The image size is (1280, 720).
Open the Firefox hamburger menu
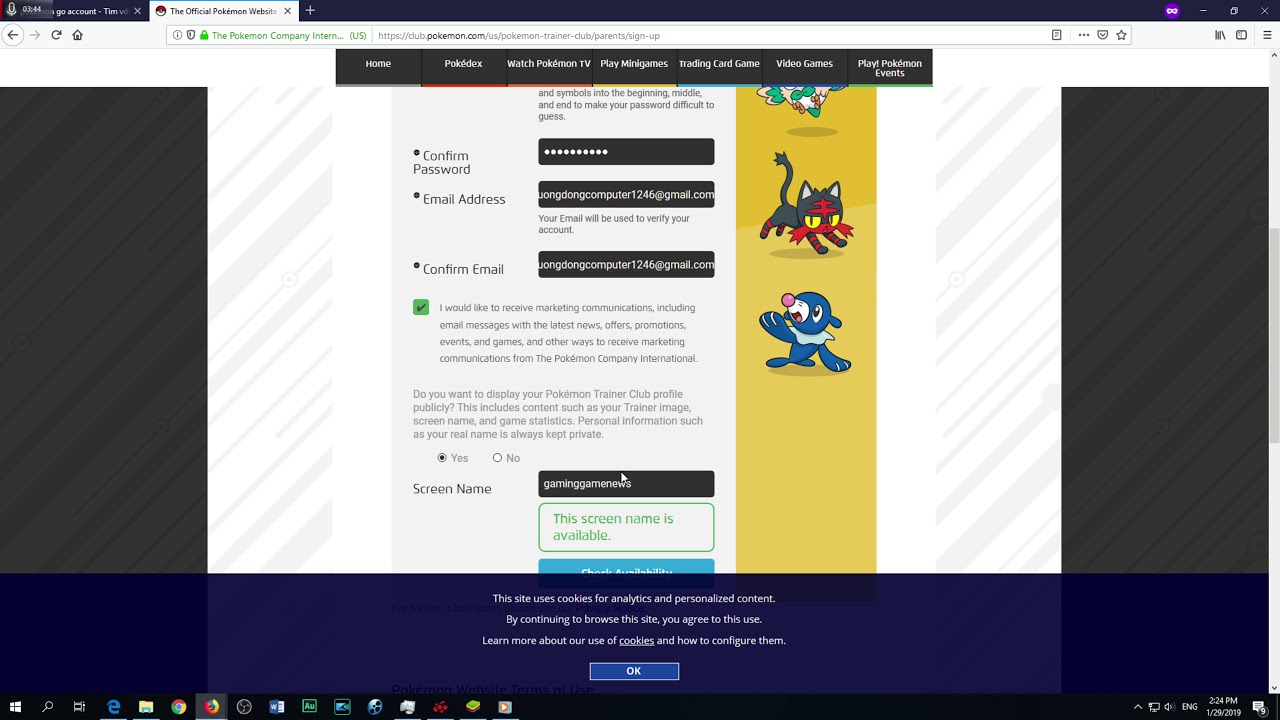pos(1267,35)
